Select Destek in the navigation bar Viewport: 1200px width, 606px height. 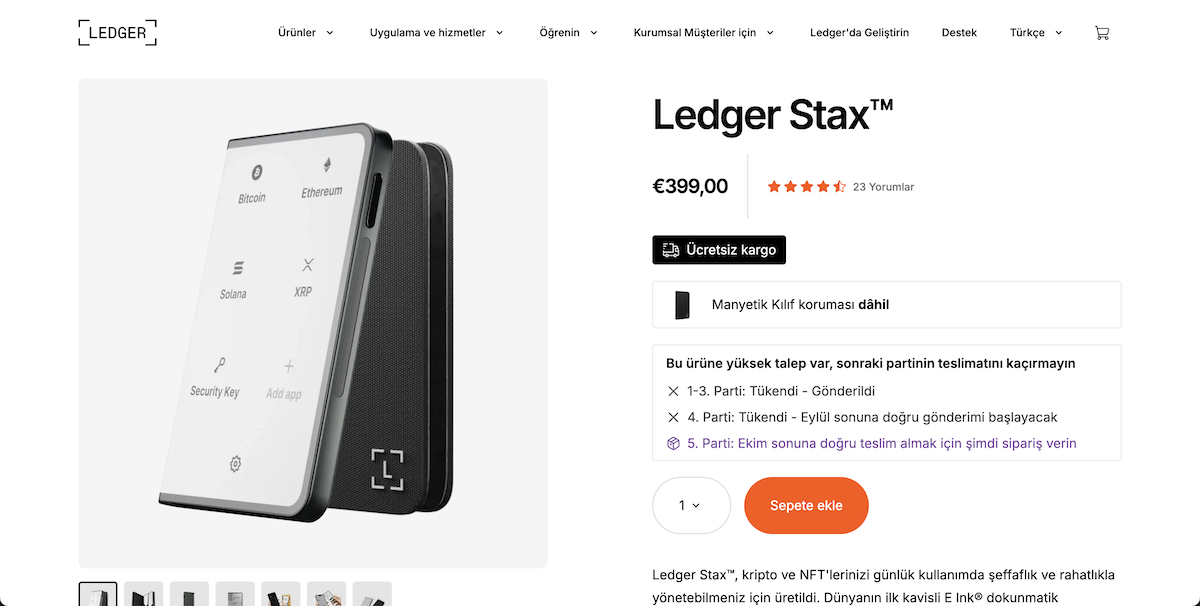(x=959, y=32)
